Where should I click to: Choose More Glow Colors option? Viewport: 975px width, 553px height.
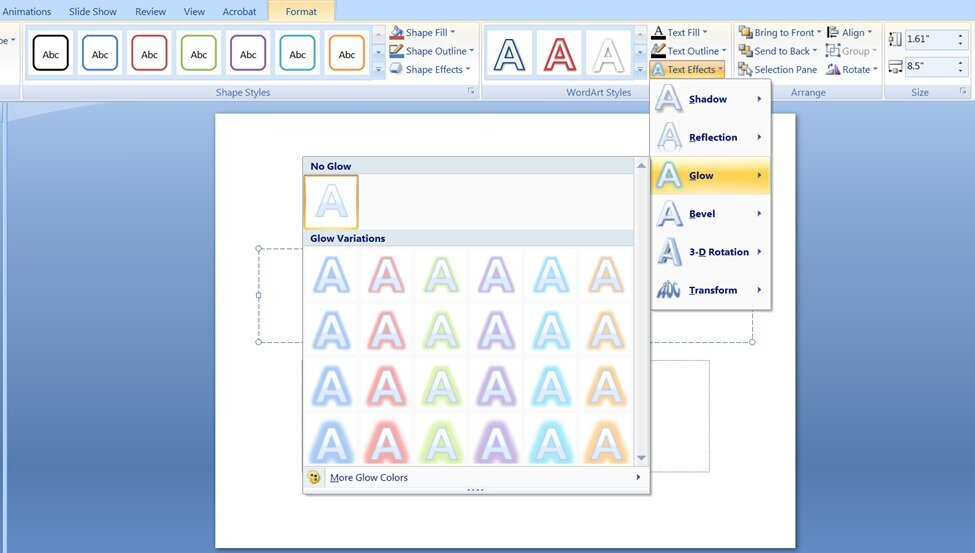[x=369, y=478]
